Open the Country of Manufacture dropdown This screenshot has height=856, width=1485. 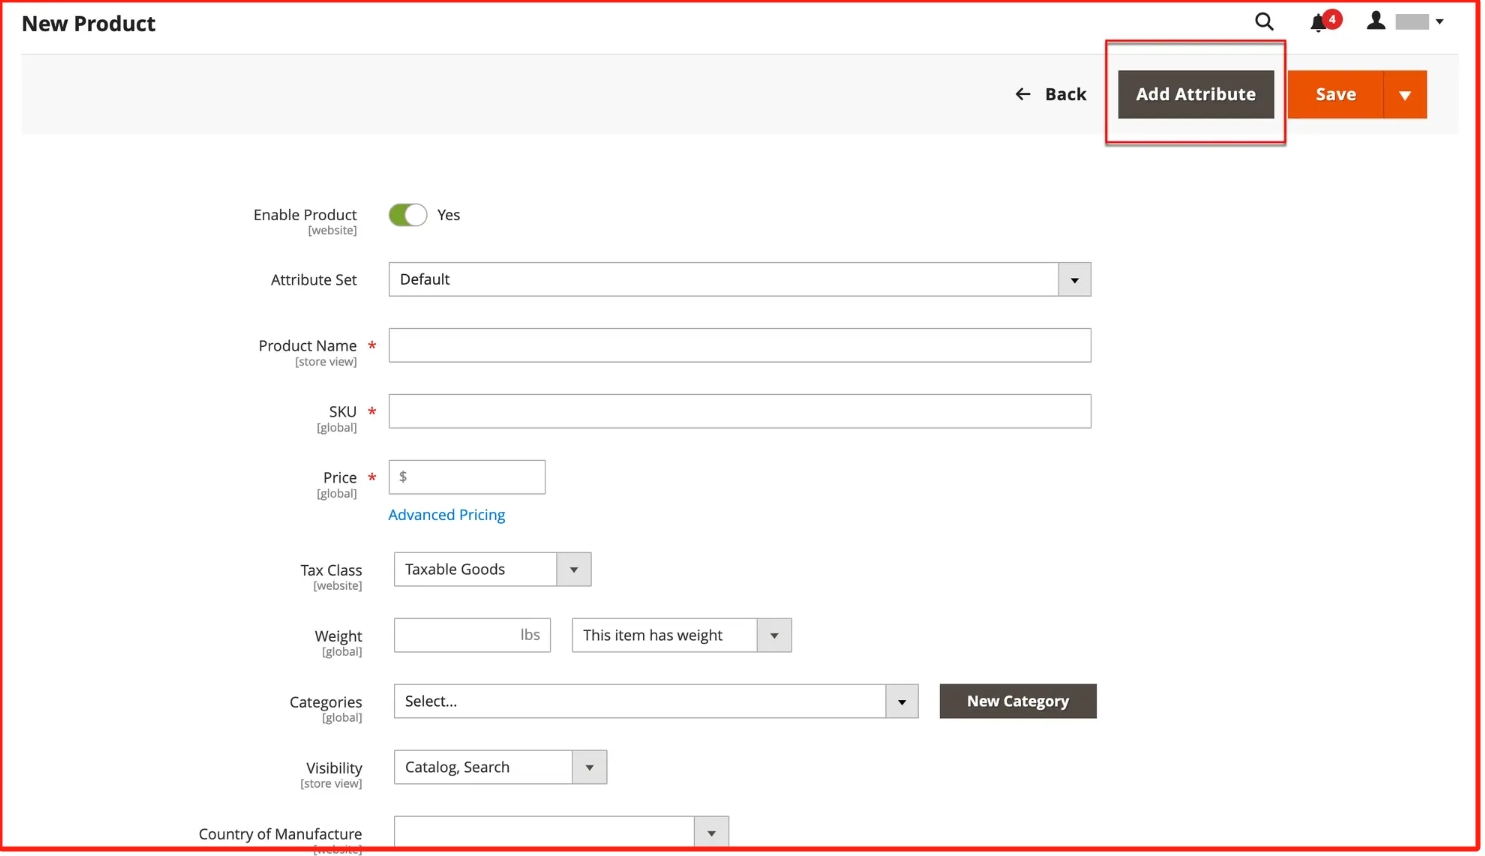[x=561, y=832]
